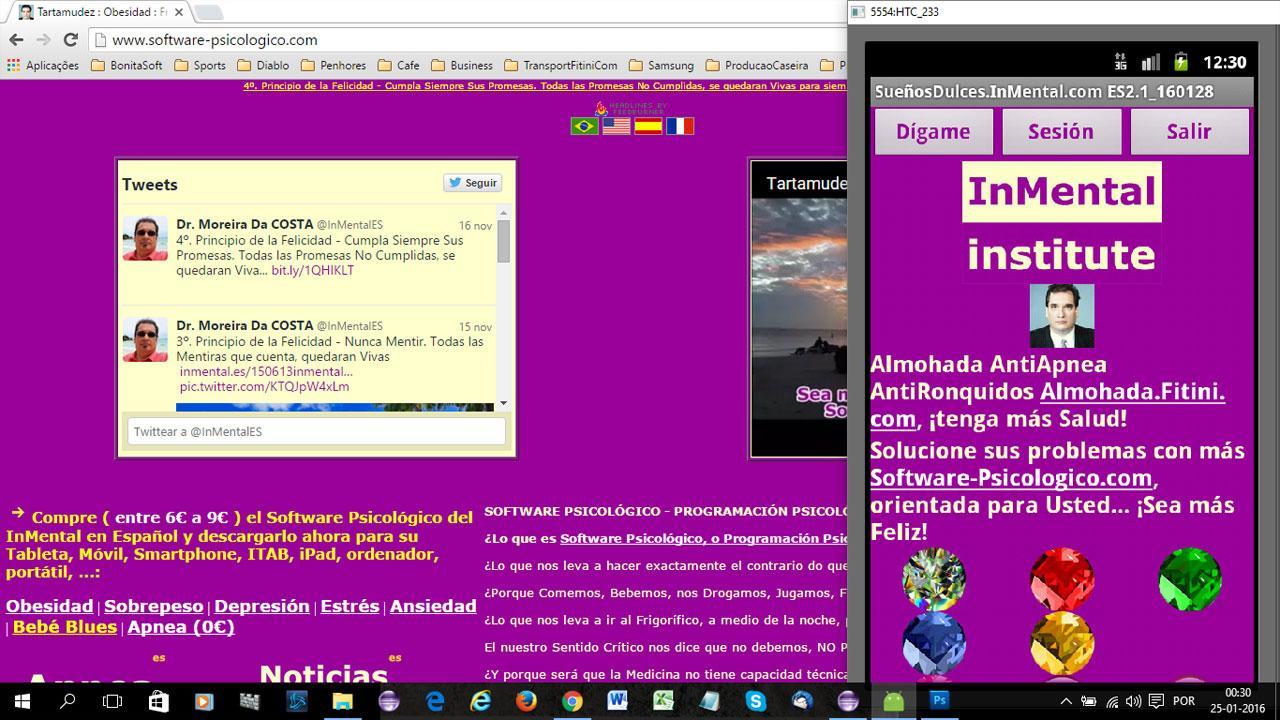The image size is (1280, 720).
Task: Open the Cafe bookmarks folder
Action: click(x=398, y=65)
